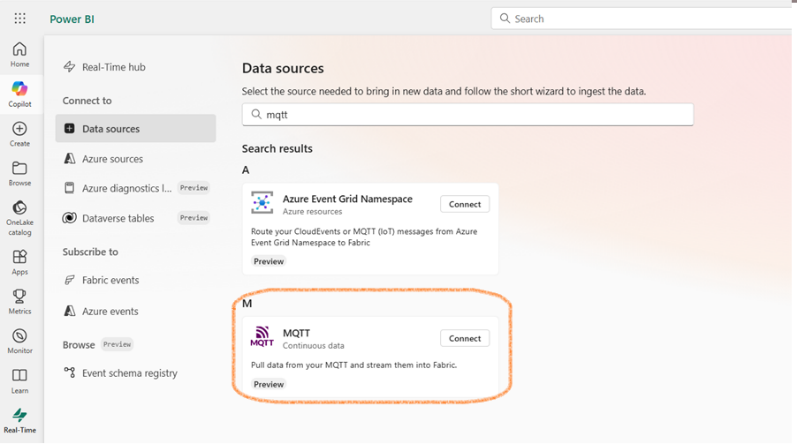Image resolution: width=797 pixels, height=444 pixels.
Task: Open Apps from the left rail
Action: 20,263
